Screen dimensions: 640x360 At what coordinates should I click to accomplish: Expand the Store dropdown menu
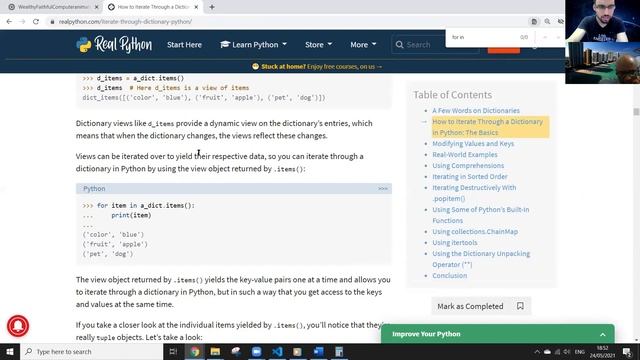click(x=318, y=44)
